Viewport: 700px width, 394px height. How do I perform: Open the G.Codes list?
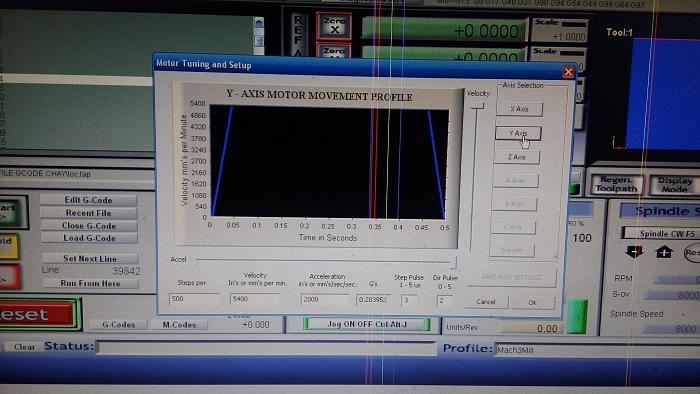(x=119, y=324)
